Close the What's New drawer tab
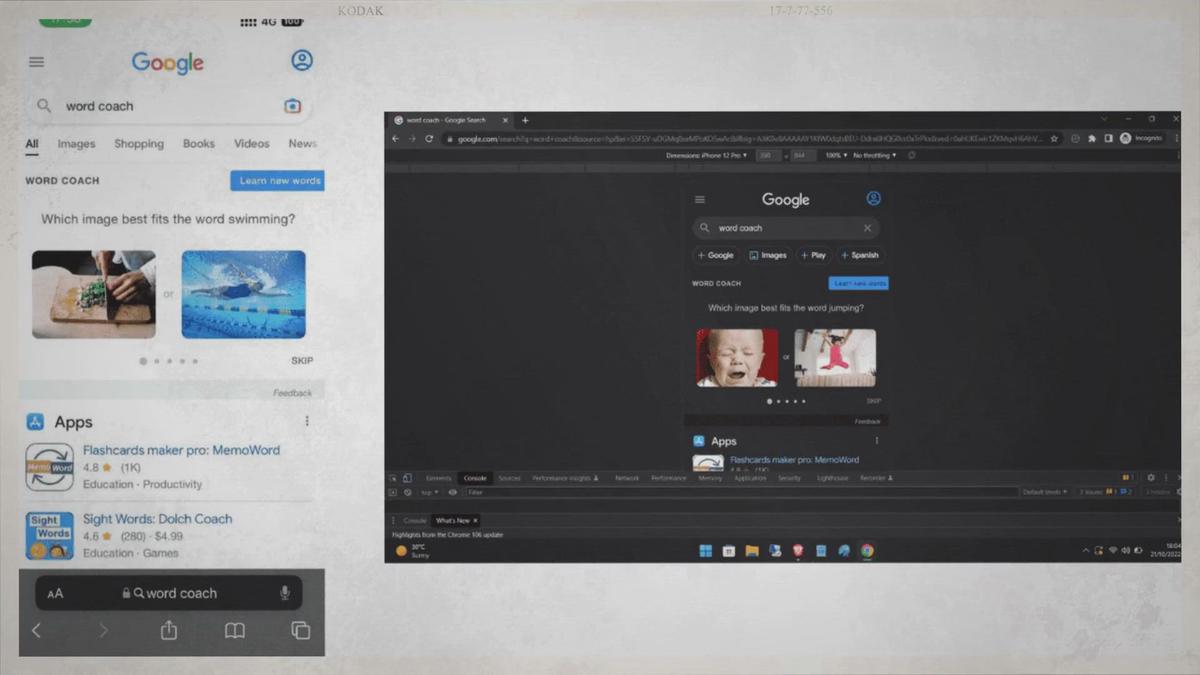The height and width of the screenshot is (675, 1200). [x=475, y=521]
